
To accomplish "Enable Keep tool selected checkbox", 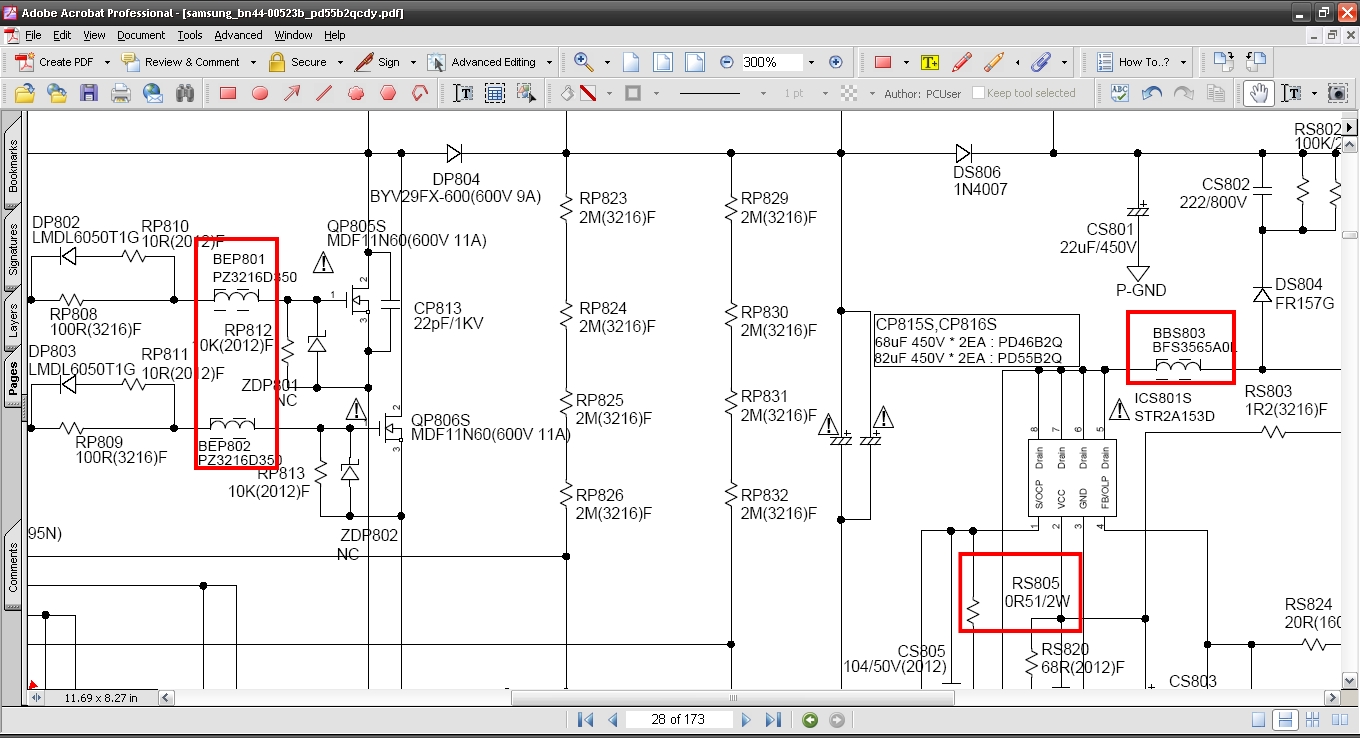I will coord(977,93).
